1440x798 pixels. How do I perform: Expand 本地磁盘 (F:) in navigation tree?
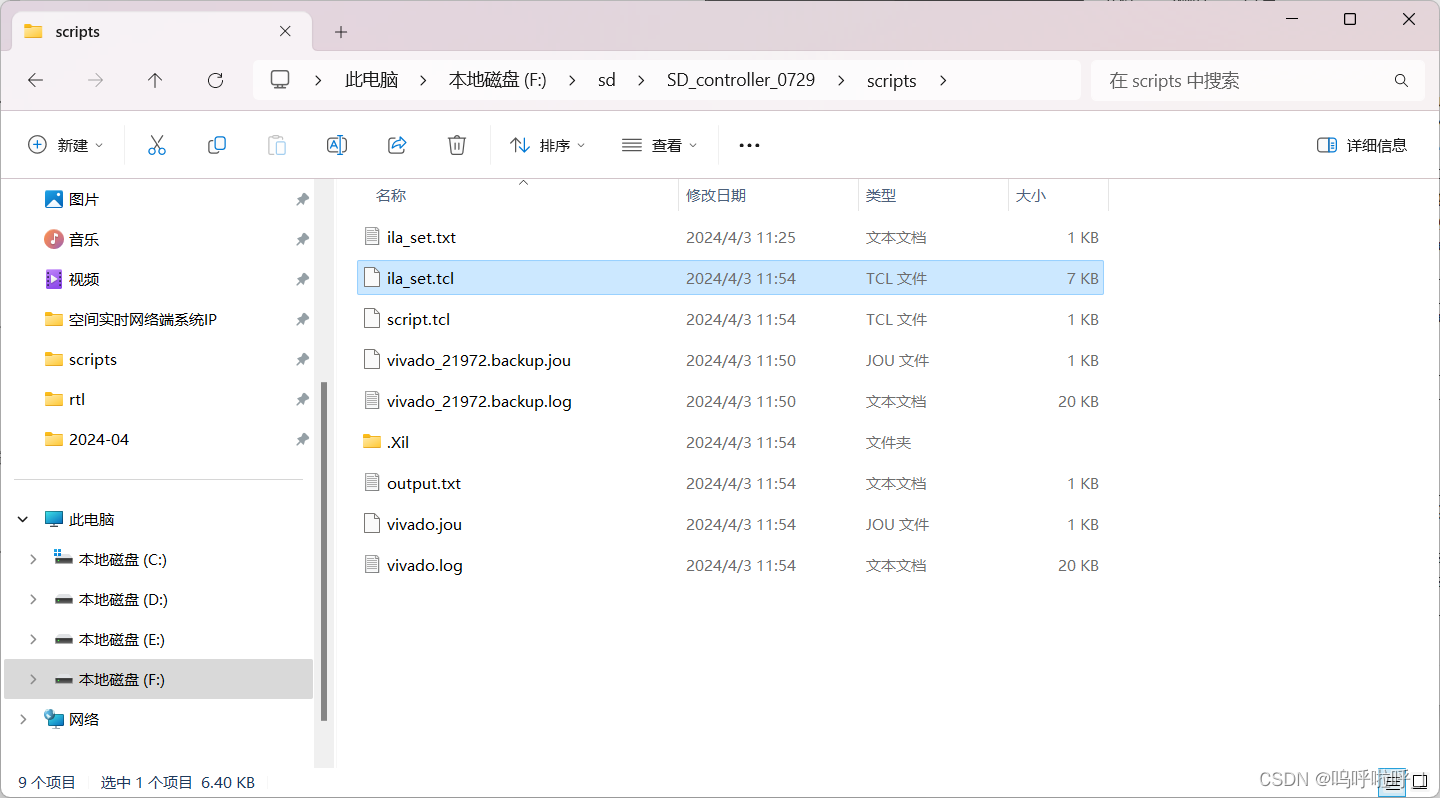[x=33, y=680]
